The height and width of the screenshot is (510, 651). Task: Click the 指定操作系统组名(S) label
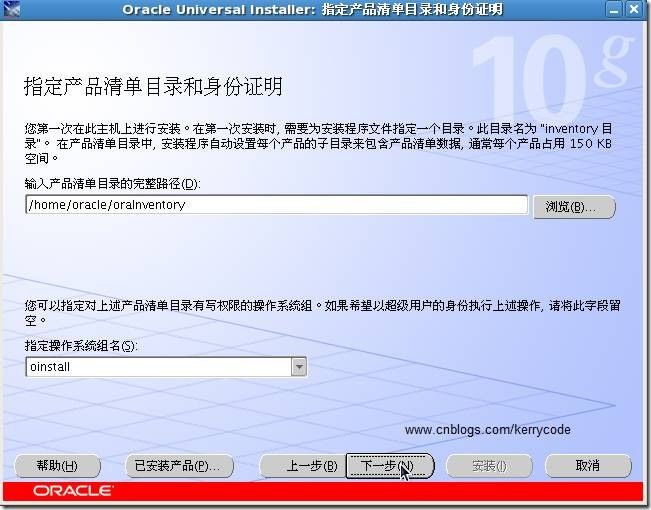point(81,345)
